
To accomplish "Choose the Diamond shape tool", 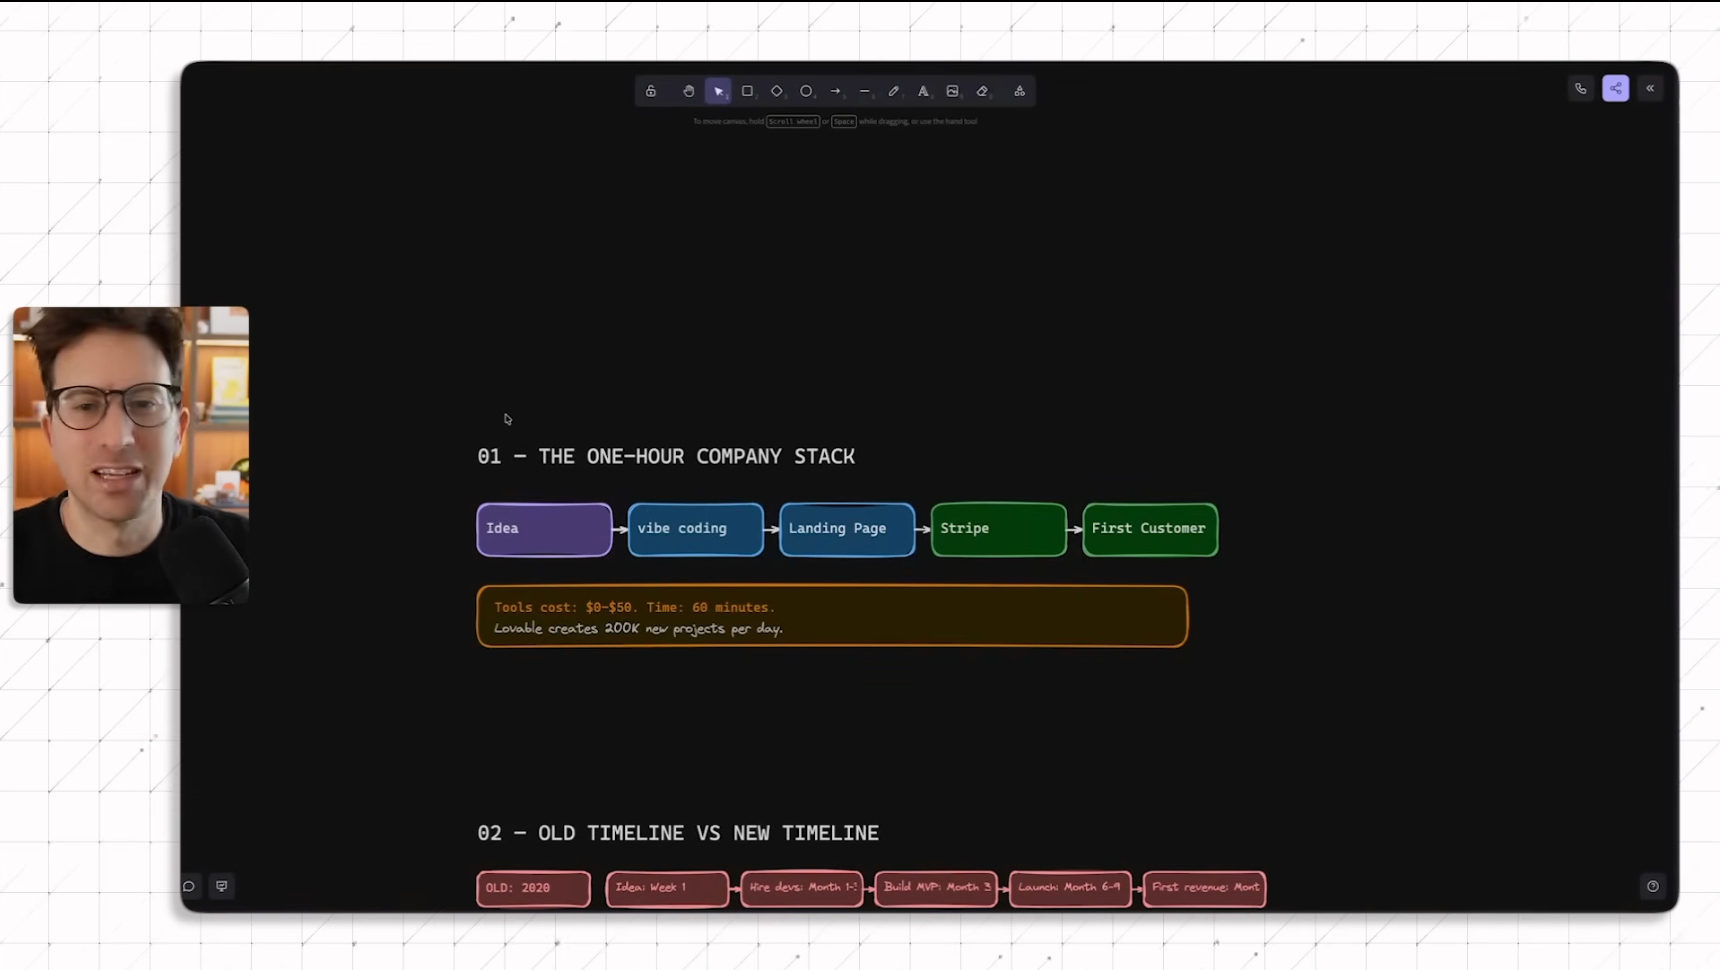I will pos(776,91).
